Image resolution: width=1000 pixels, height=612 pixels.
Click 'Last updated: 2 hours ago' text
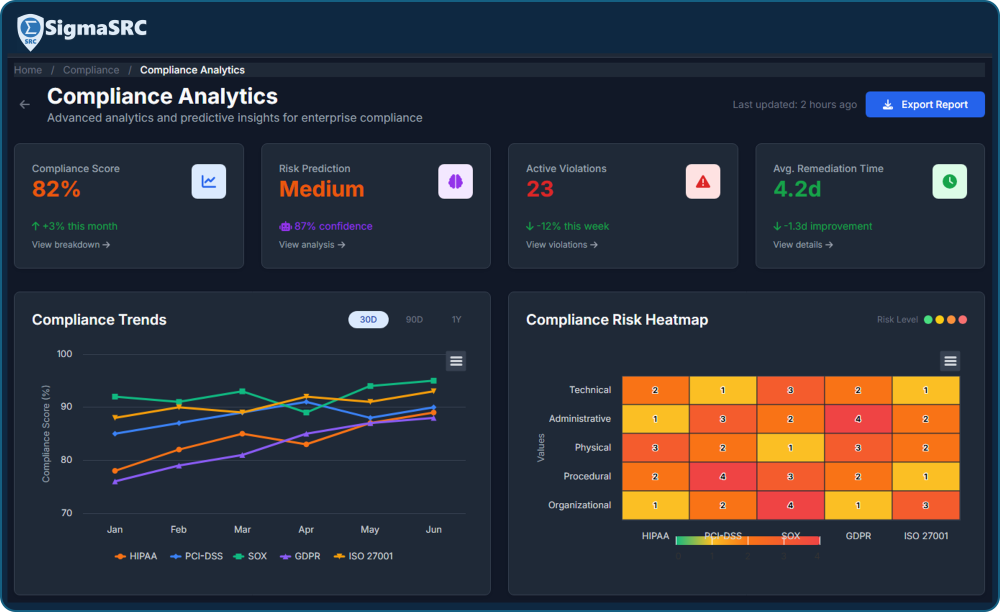795,105
